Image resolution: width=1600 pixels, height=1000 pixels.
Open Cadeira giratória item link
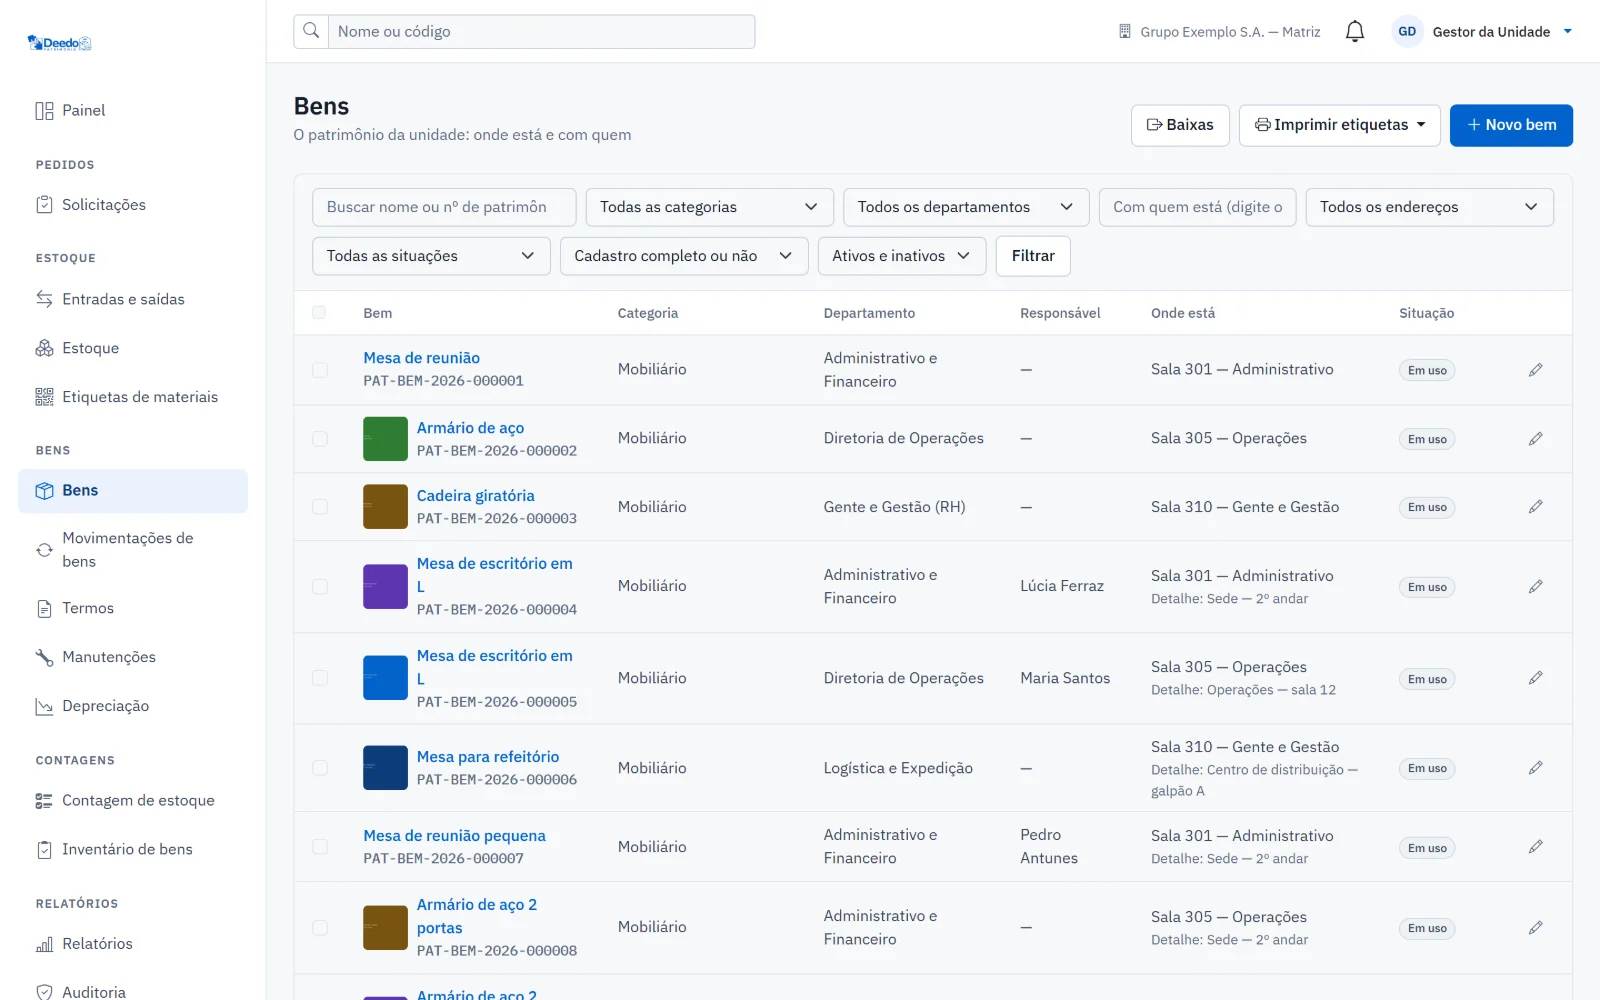point(475,496)
